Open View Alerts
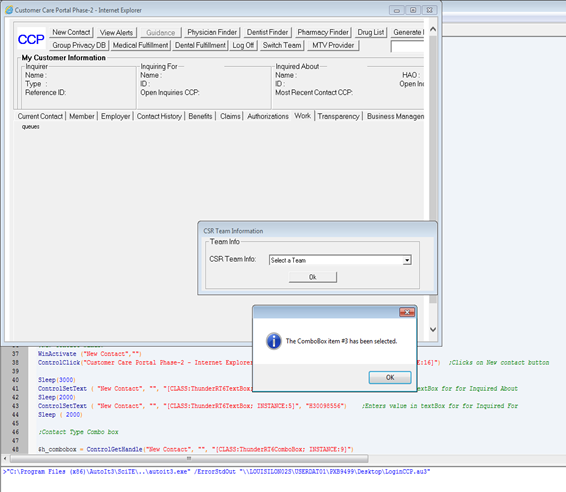566x492 pixels. [x=116, y=32]
